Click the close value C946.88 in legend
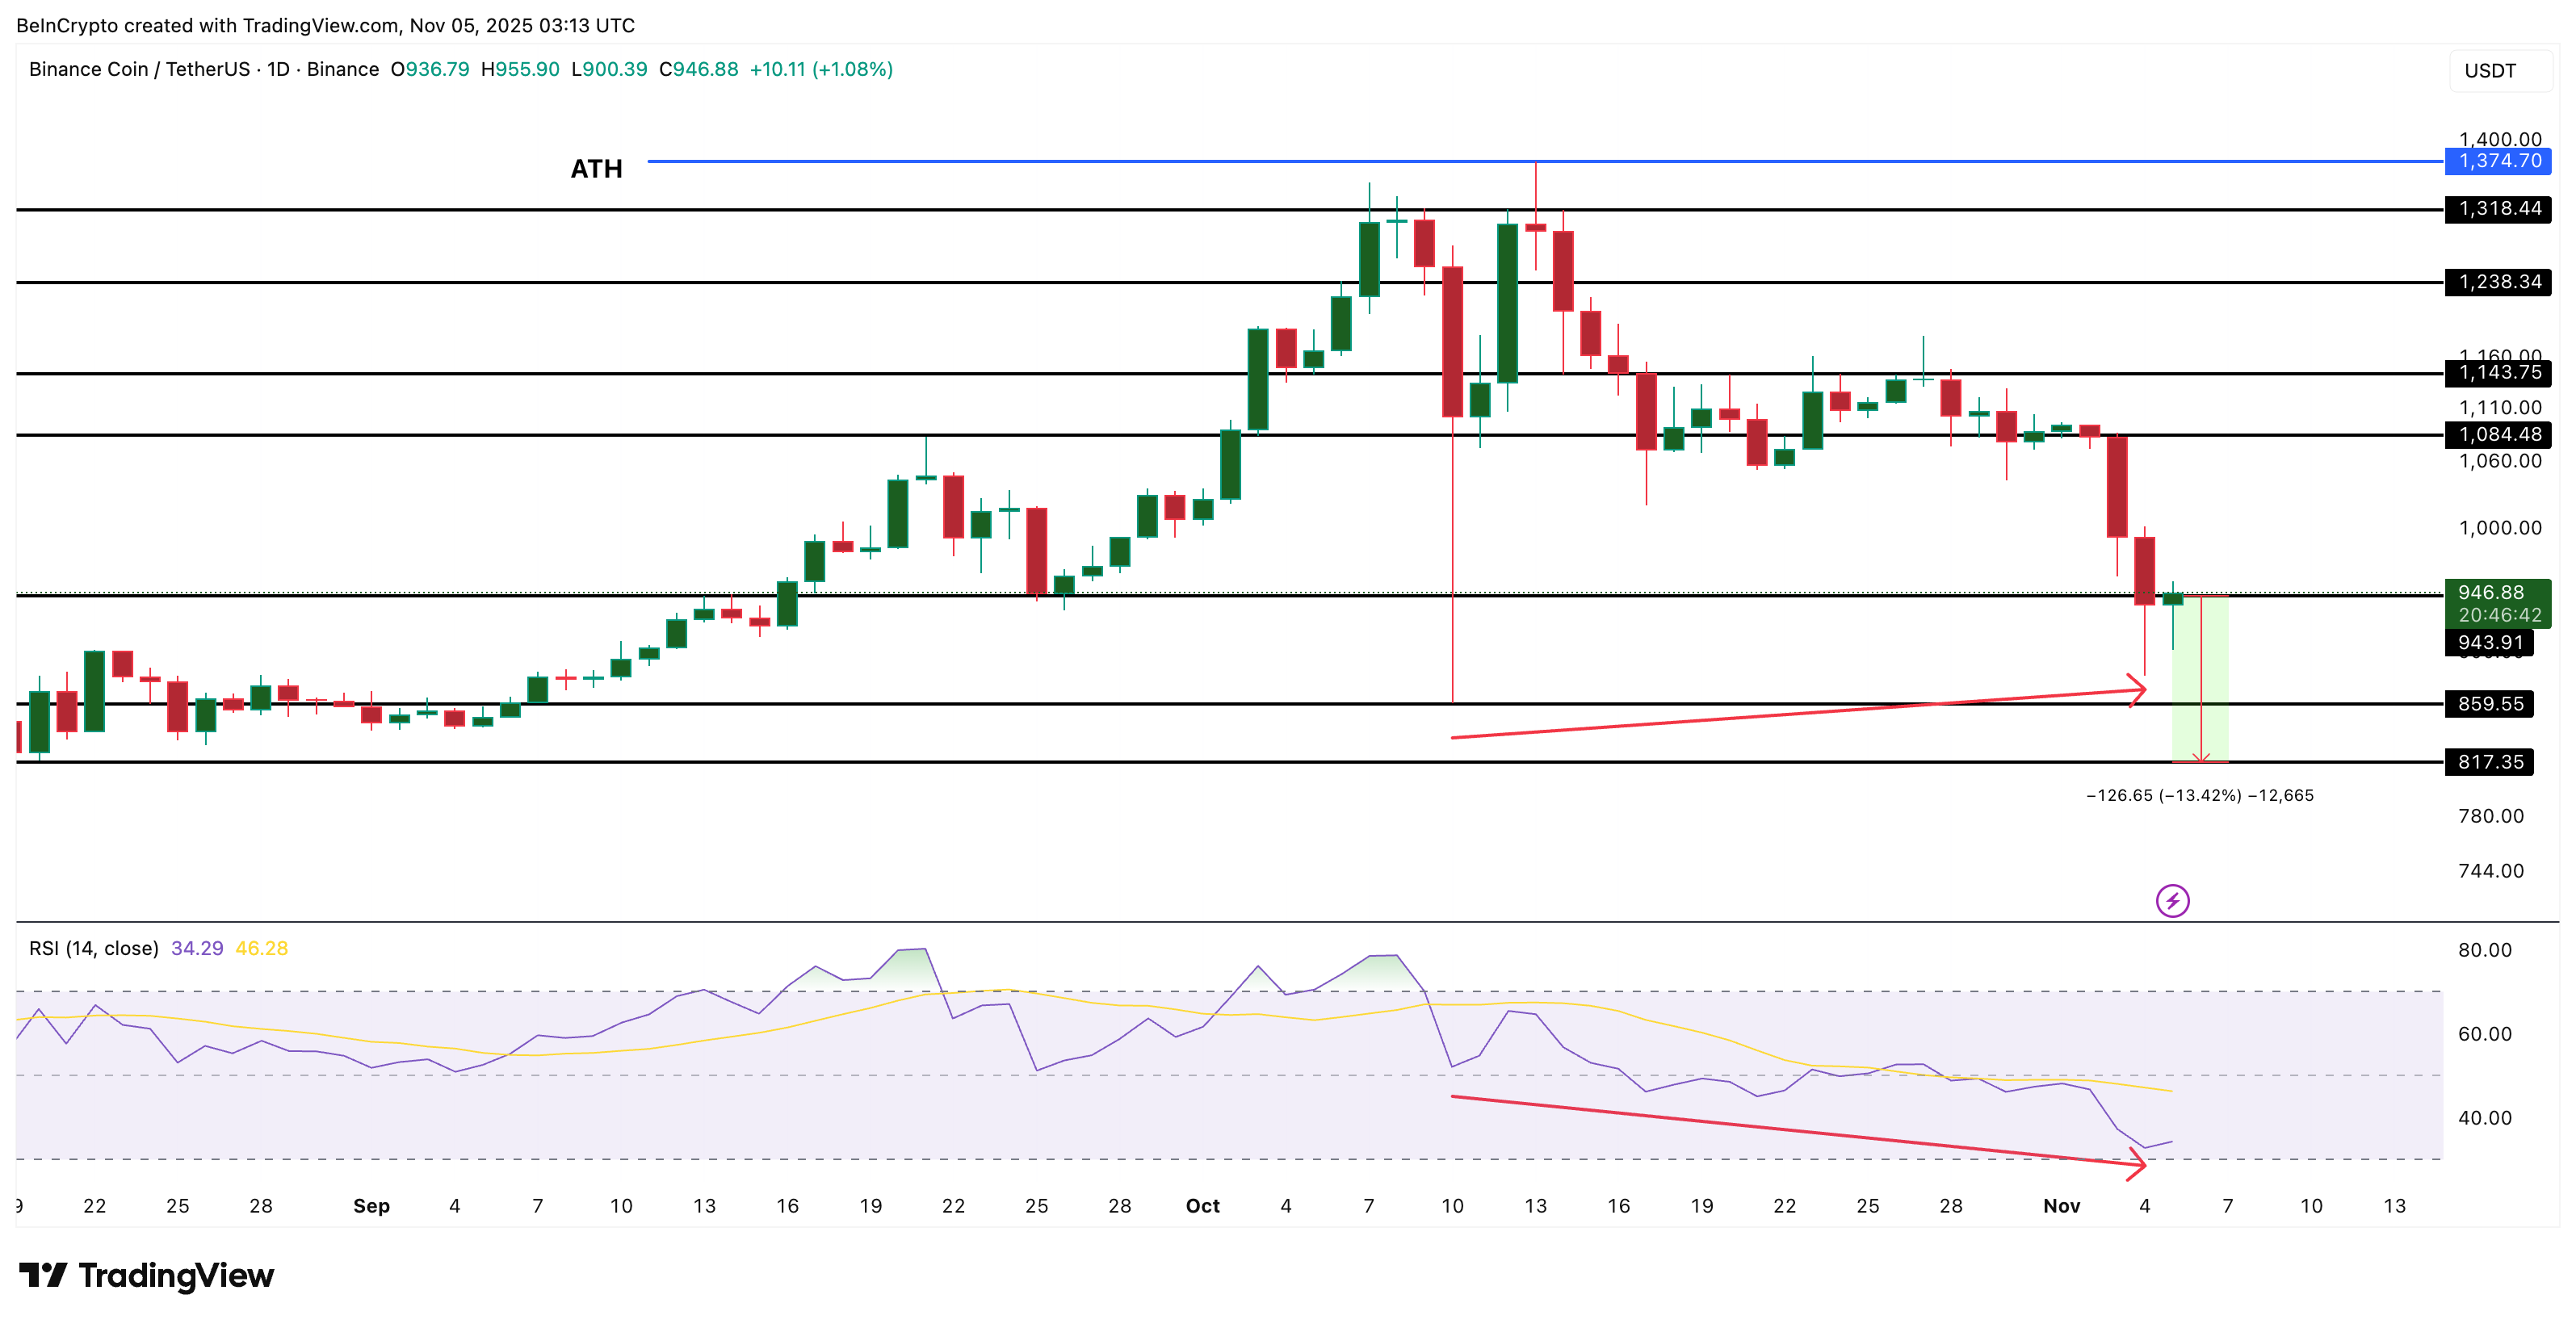Screen dimensions: 2576x1324 [x=700, y=69]
